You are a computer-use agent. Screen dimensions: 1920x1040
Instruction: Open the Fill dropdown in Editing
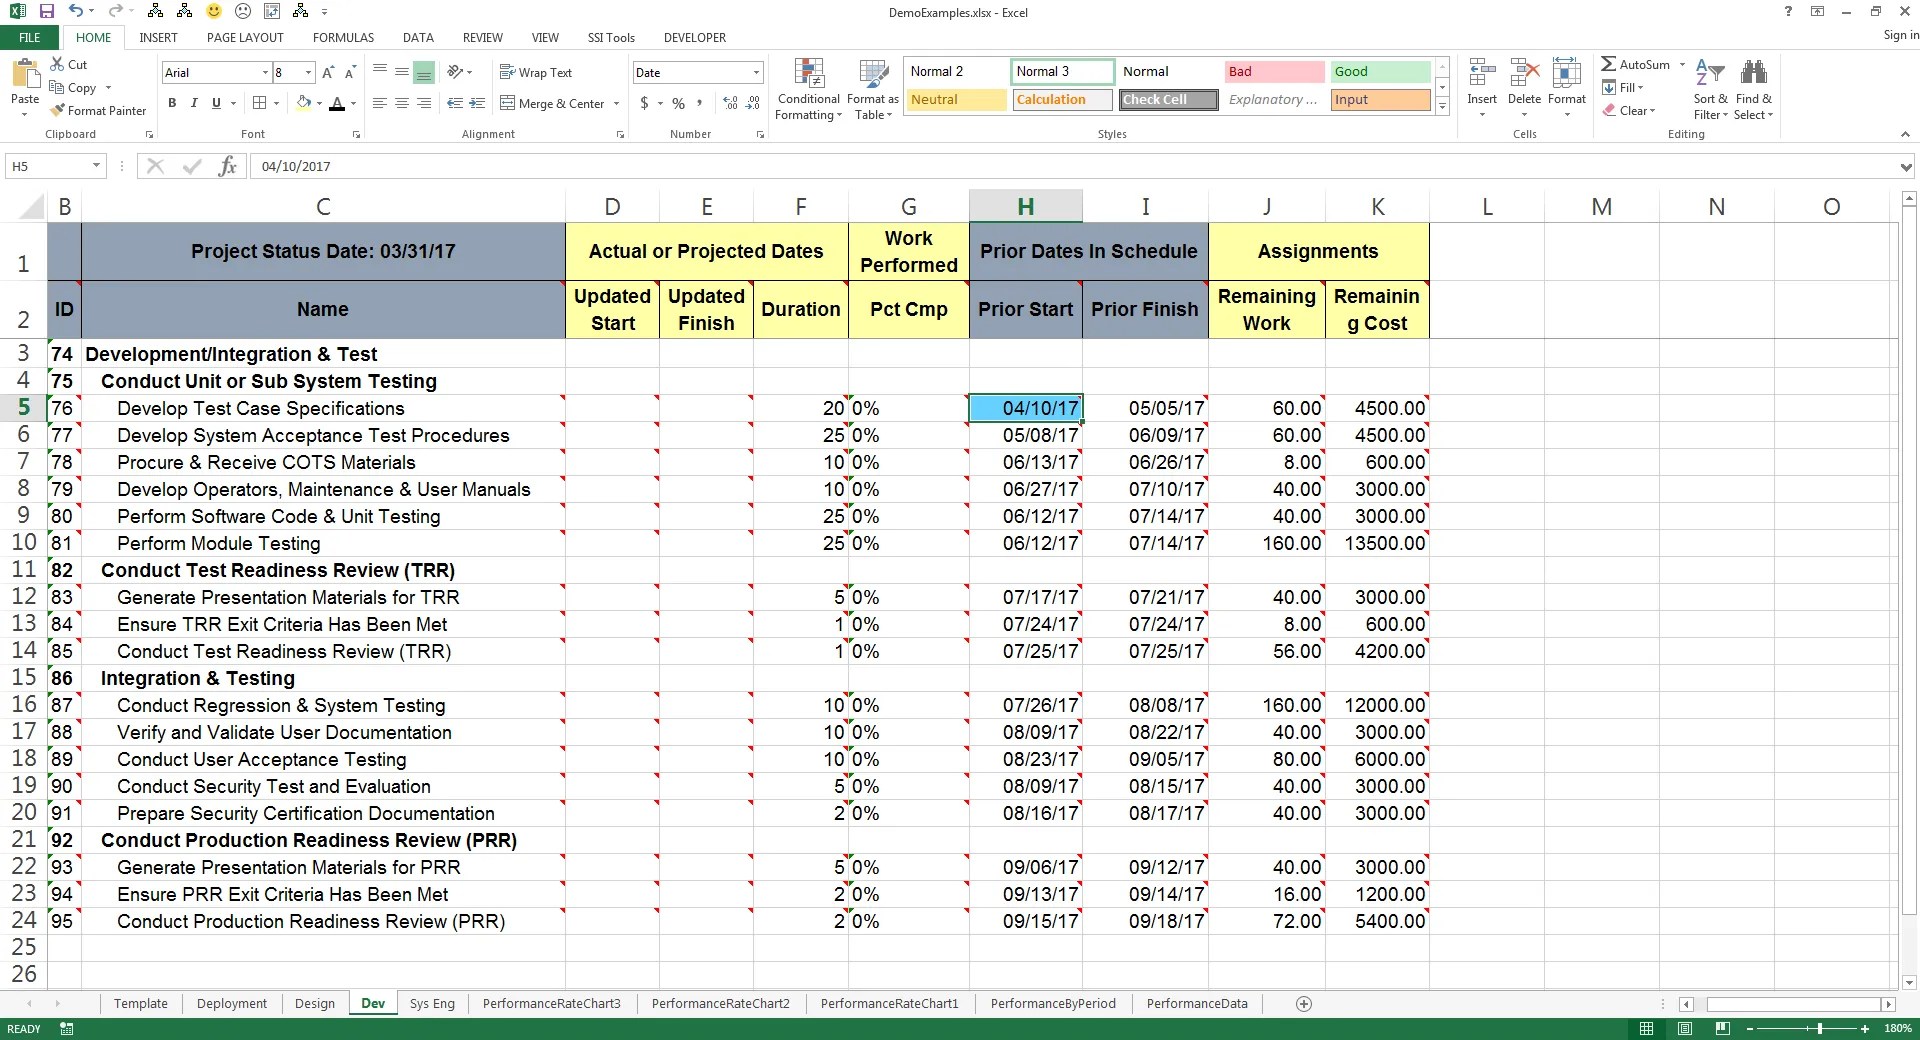pos(1623,87)
